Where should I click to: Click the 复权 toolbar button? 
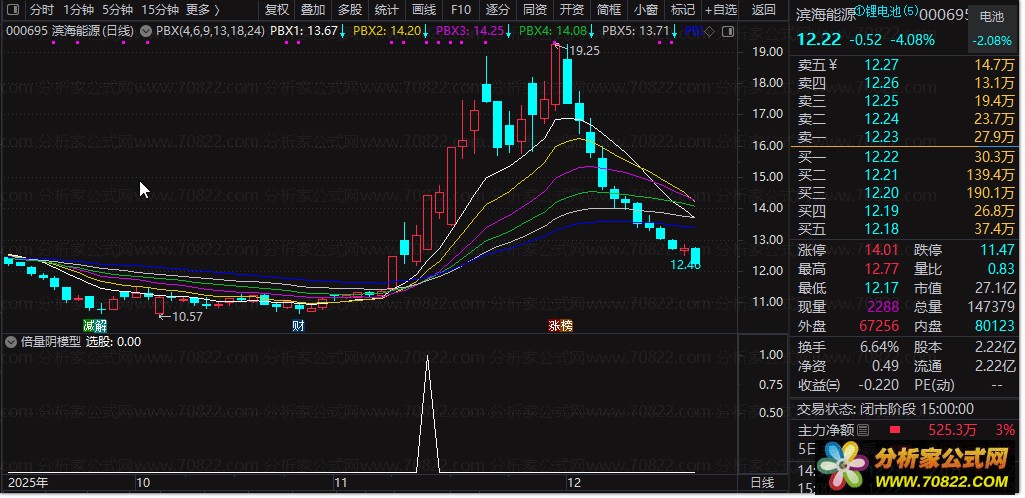tap(277, 10)
